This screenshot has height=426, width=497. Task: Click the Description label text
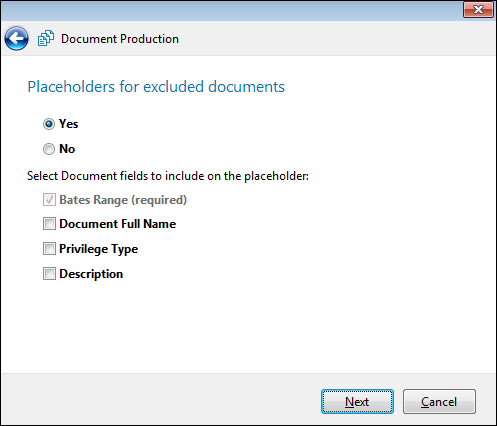(91, 274)
